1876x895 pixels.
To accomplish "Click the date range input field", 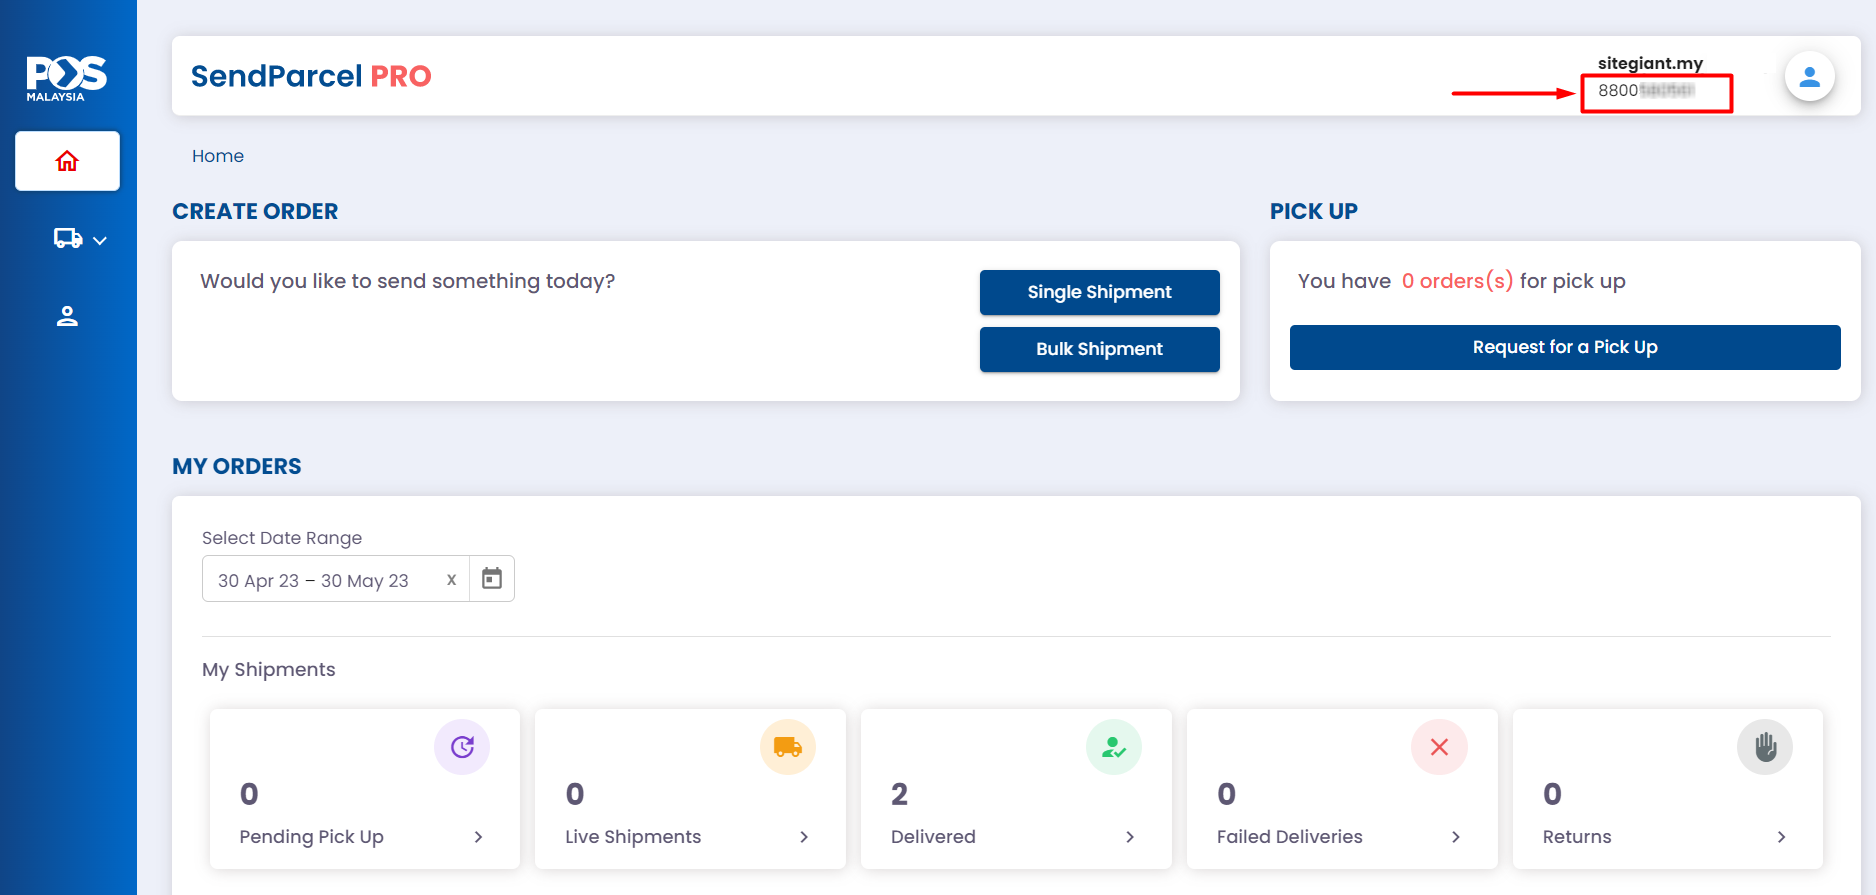I will [x=335, y=579].
